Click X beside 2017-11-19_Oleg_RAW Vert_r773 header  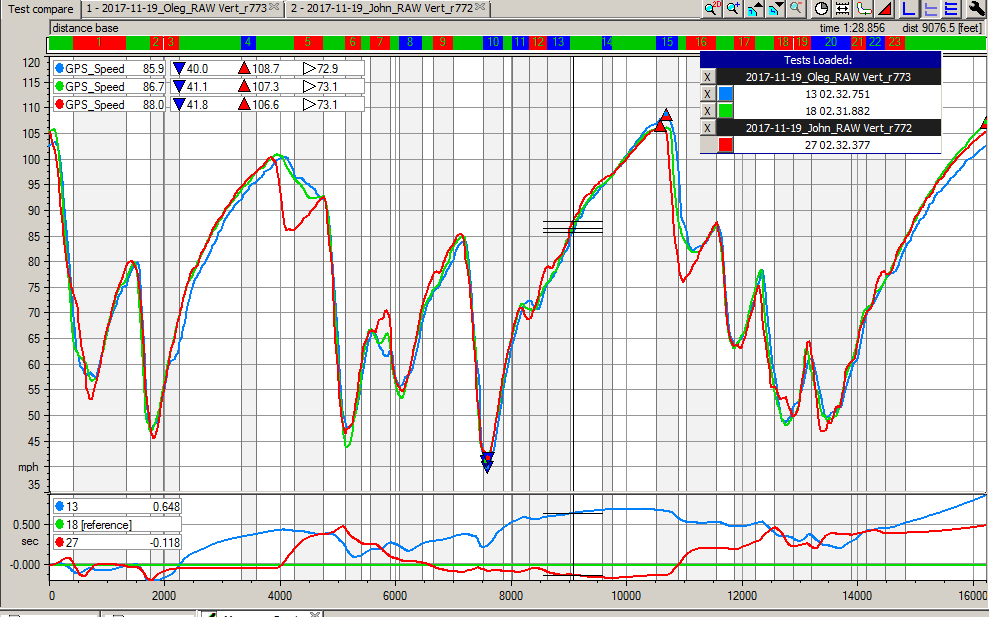click(x=708, y=77)
